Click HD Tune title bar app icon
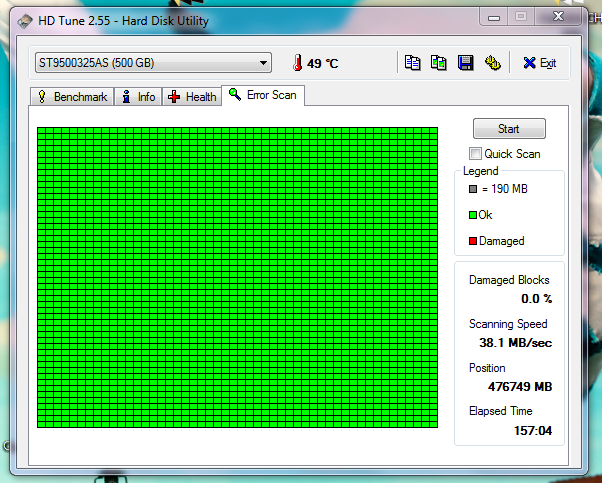This screenshot has width=602, height=483. tap(25, 21)
